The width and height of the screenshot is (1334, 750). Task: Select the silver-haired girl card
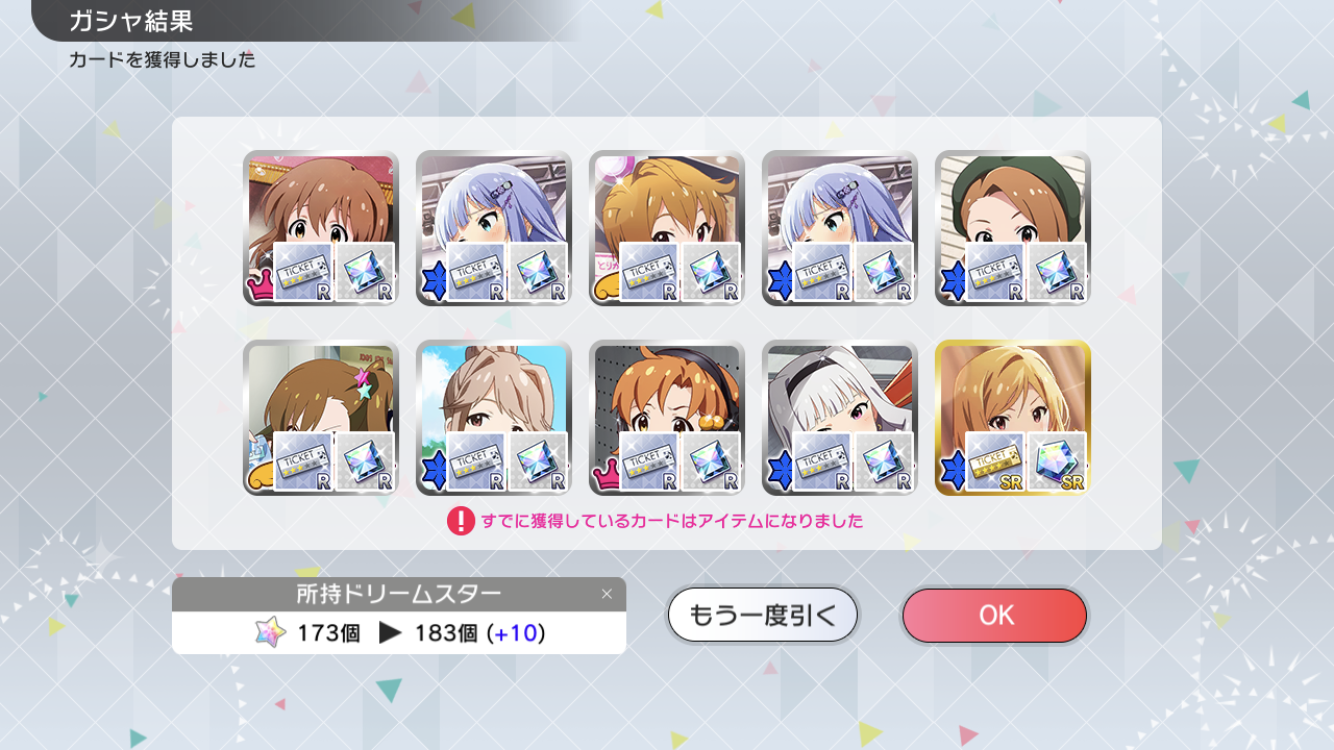point(839,417)
